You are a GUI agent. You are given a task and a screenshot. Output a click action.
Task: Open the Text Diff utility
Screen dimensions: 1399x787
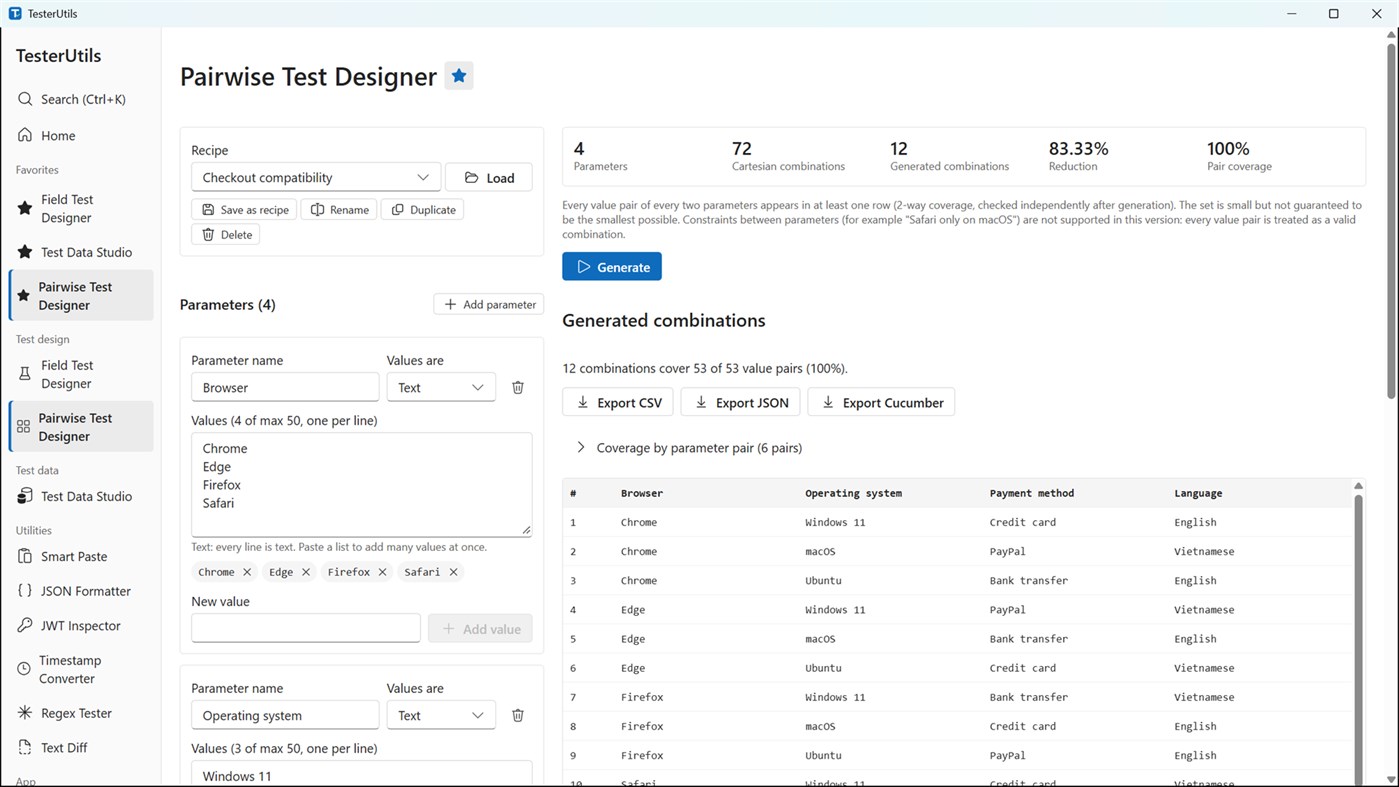pyautogui.click(x=80, y=747)
